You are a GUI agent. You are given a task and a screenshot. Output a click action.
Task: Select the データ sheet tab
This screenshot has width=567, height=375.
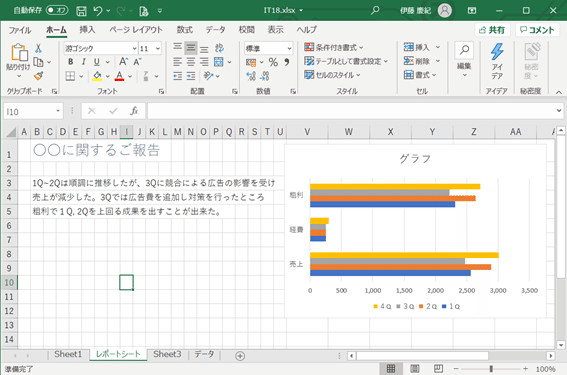204,354
